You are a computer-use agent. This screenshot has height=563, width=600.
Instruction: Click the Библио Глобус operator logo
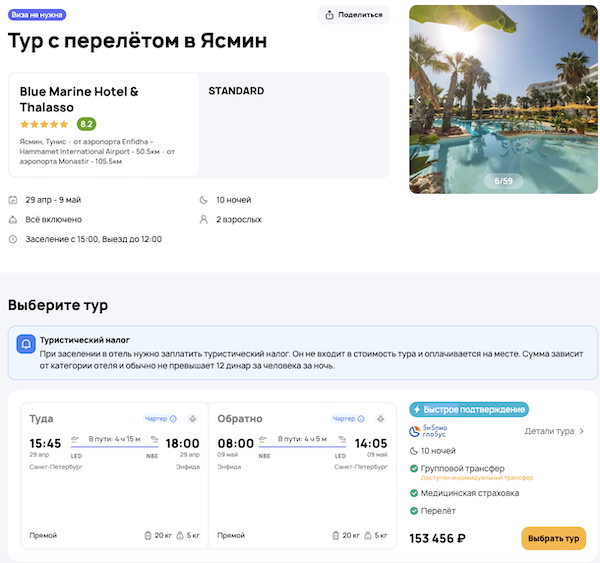tap(431, 431)
